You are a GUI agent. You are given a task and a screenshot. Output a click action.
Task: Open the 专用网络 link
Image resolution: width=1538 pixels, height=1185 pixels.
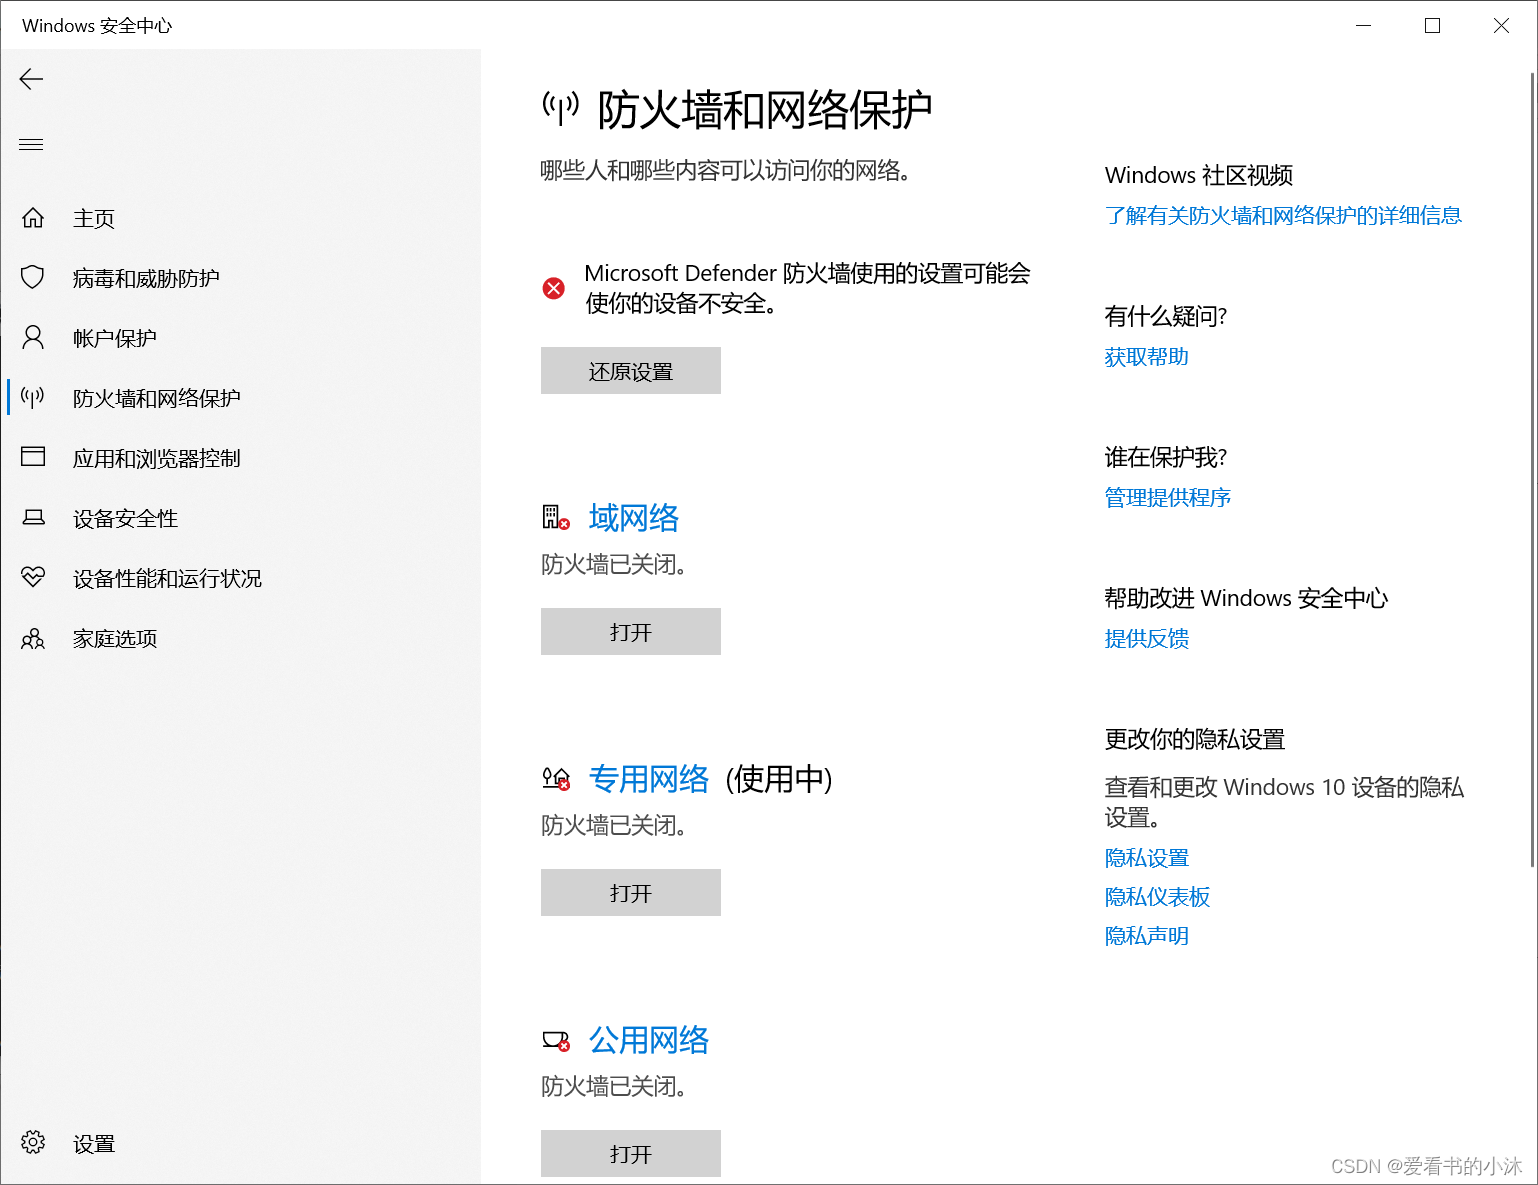coord(649,779)
